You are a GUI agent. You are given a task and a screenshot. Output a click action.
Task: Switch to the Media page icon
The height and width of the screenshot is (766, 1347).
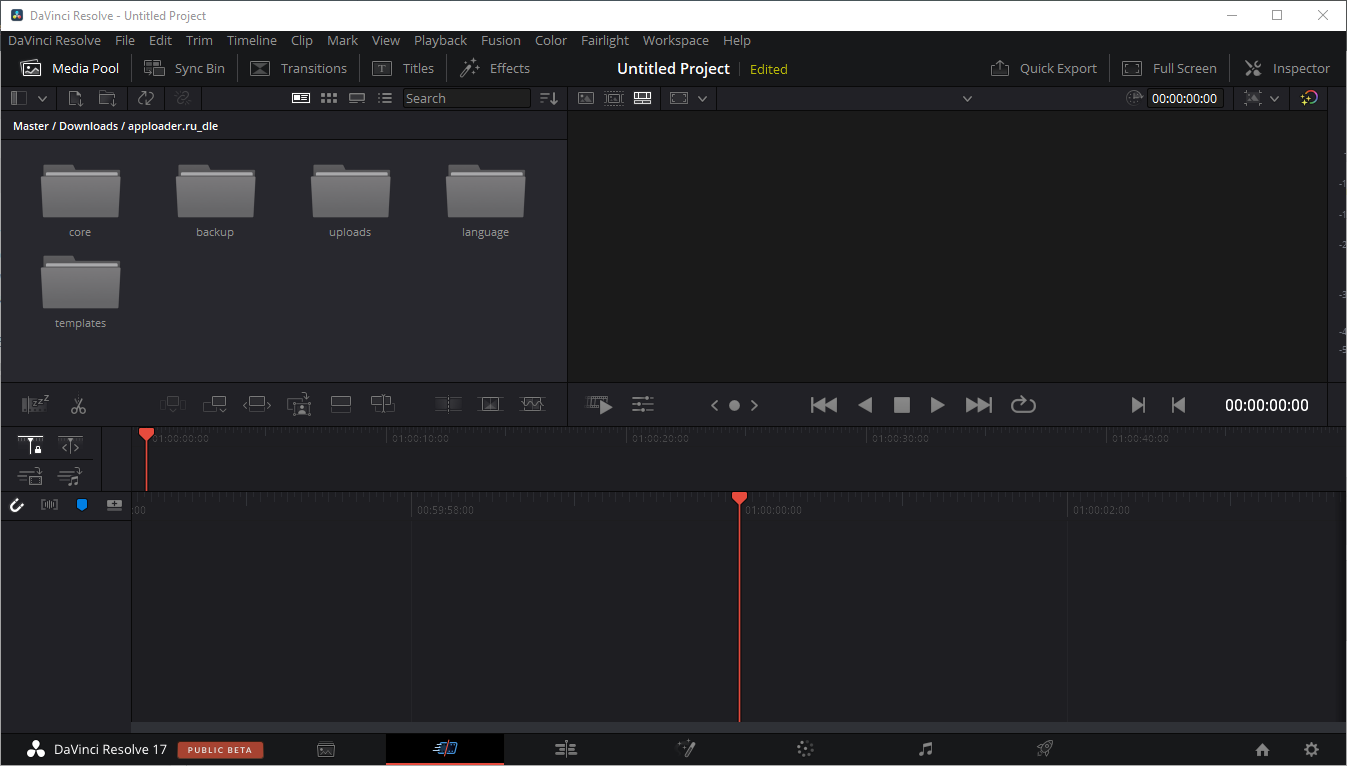(x=325, y=749)
